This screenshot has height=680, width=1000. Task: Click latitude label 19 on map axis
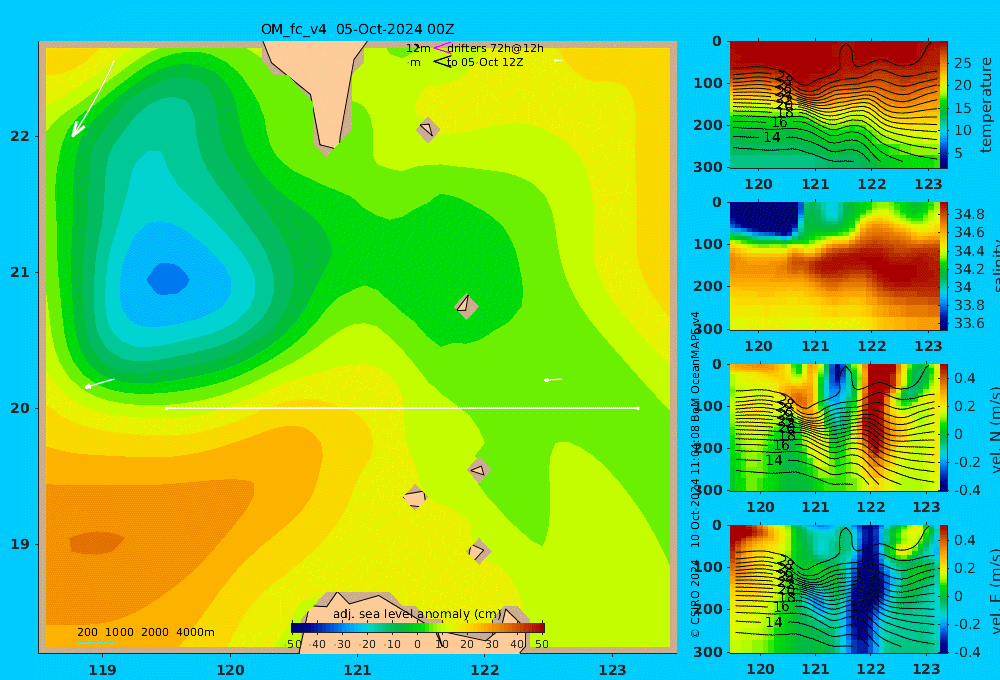[20, 544]
